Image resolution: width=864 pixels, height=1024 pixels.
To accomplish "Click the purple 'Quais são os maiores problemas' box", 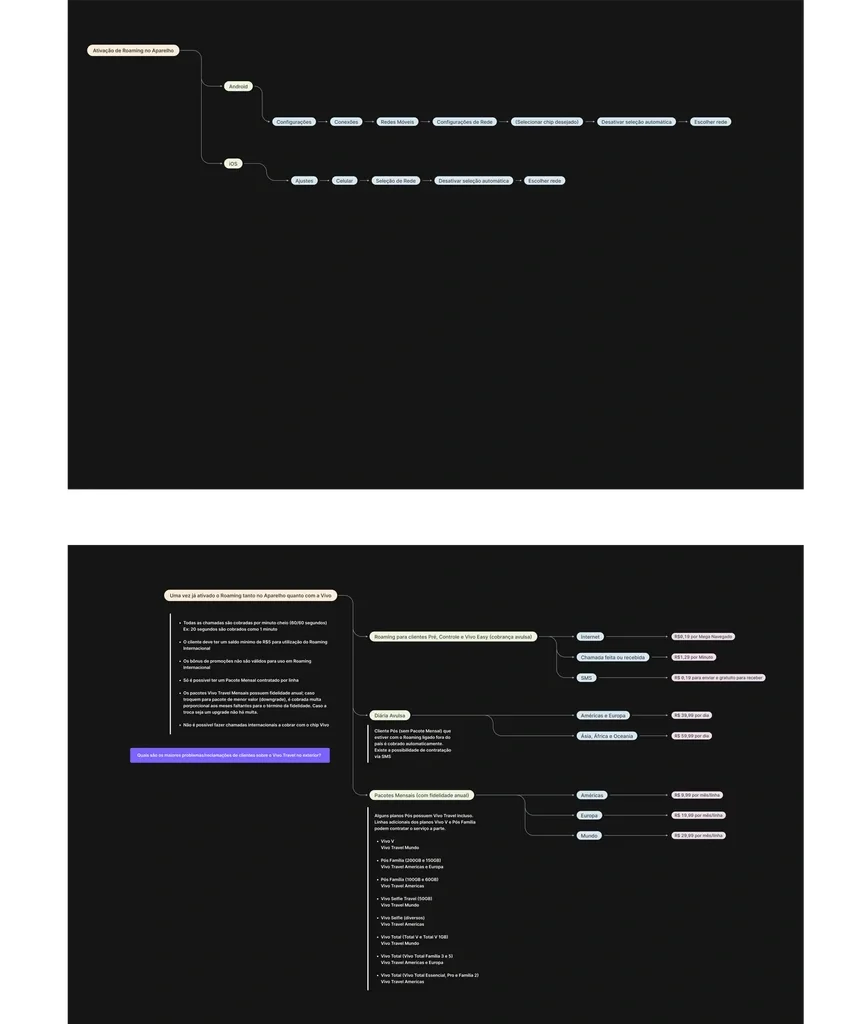I will coord(230,755).
